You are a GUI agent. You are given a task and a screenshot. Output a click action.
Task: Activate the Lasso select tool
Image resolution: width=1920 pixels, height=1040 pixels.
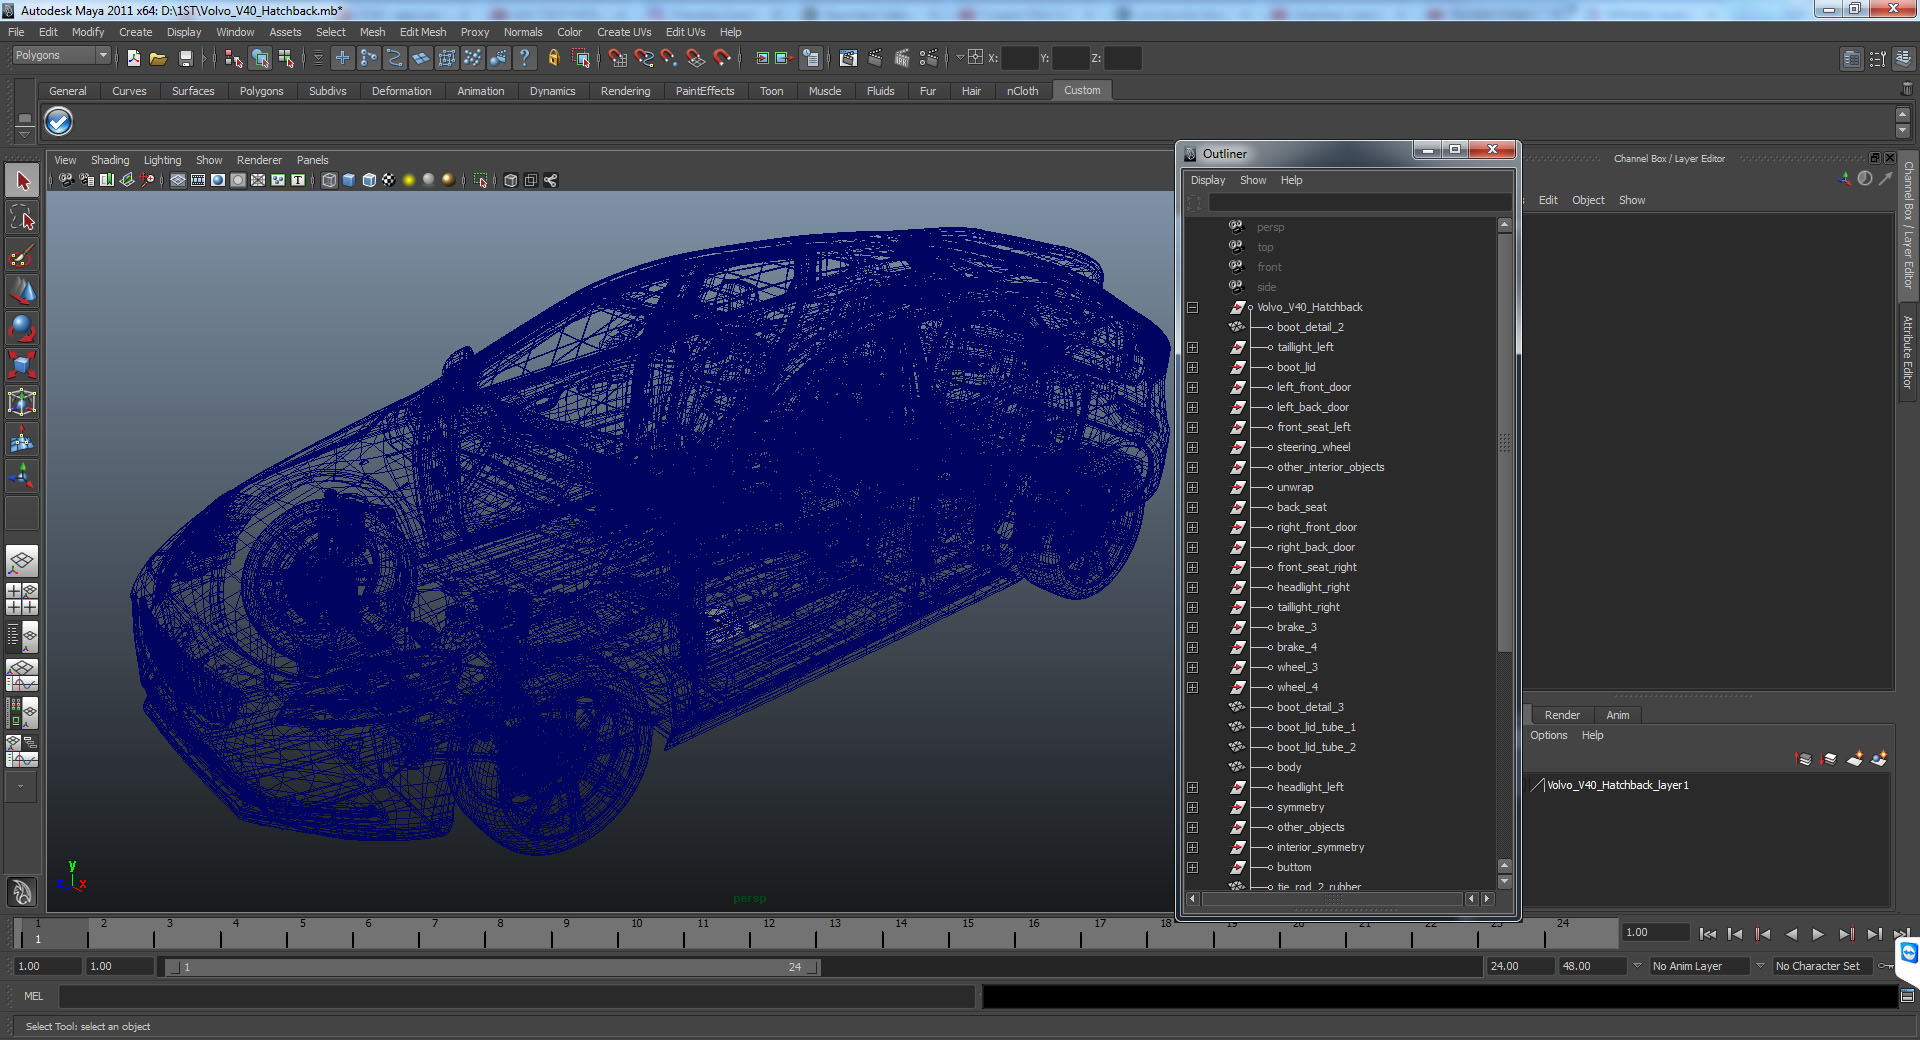tap(22, 218)
